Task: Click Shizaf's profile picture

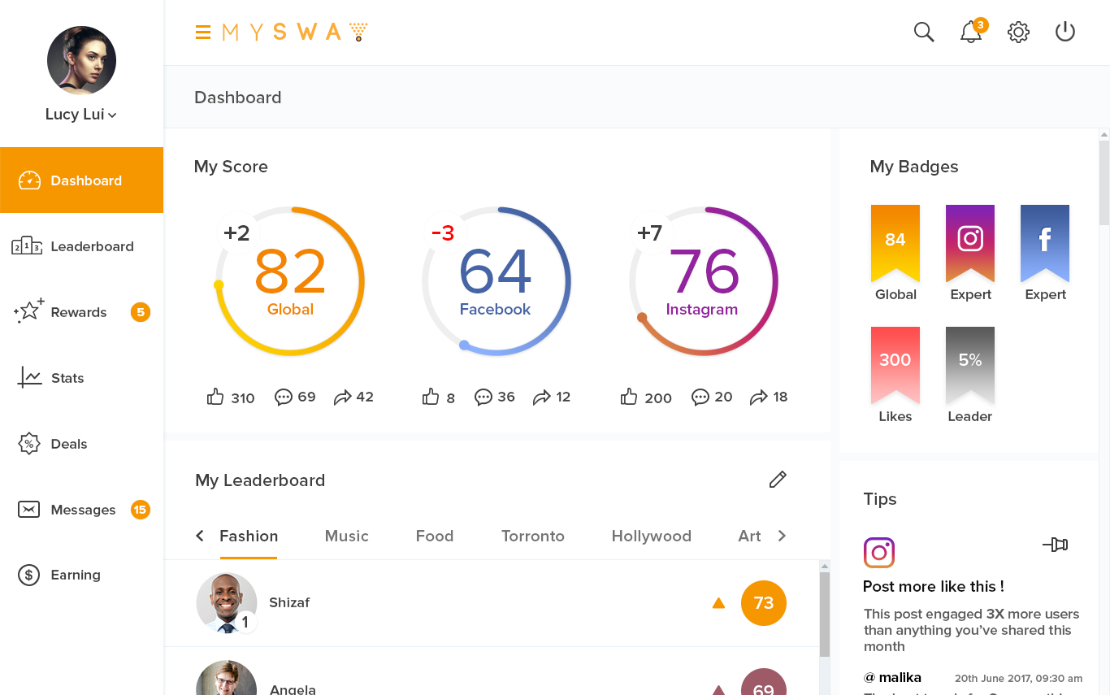Action: [x=227, y=603]
